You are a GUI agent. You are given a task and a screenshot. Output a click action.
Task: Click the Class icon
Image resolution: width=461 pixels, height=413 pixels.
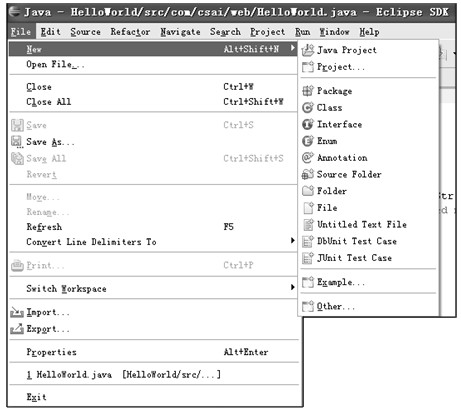click(x=308, y=108)
